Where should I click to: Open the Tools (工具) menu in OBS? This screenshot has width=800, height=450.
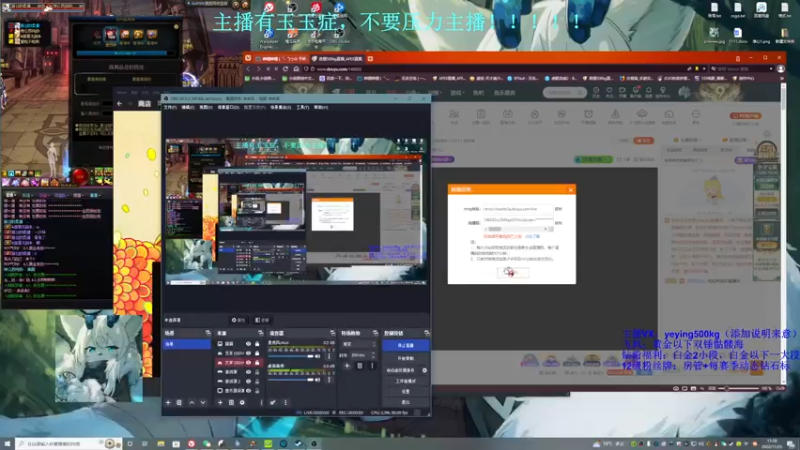[303, 108]
